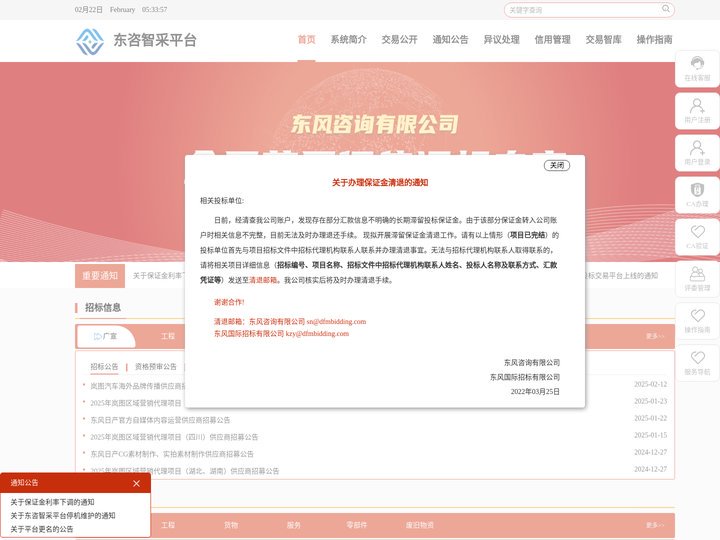
Task: Open the 交易公开 menu item
Action: point(399,39)
